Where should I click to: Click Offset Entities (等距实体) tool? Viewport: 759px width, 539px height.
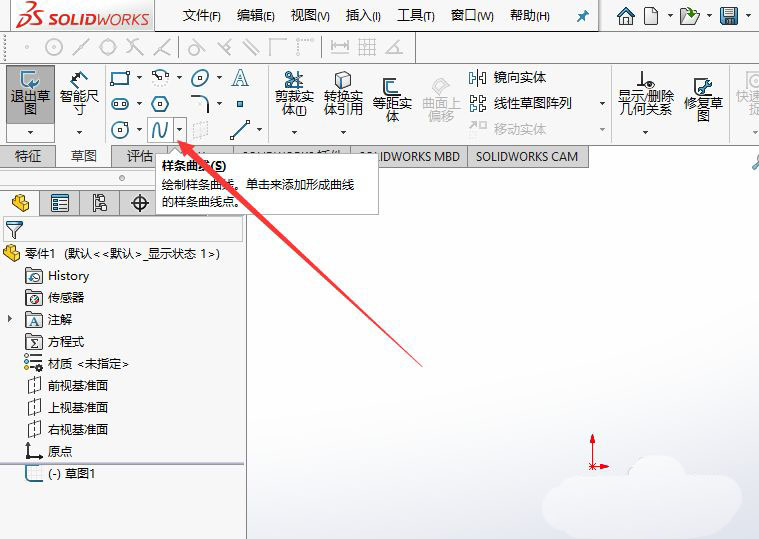point(392,100)
